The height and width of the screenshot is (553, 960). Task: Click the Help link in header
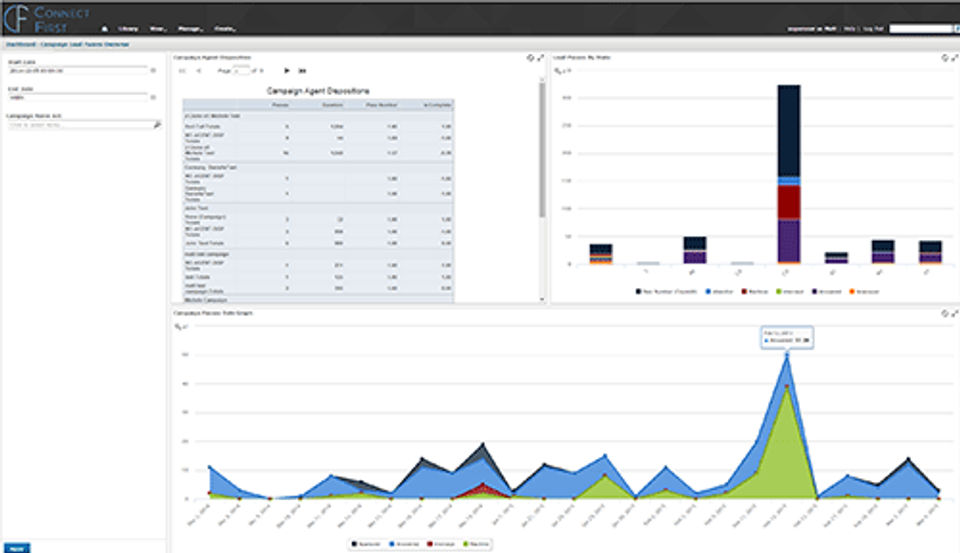click(849, 29)
